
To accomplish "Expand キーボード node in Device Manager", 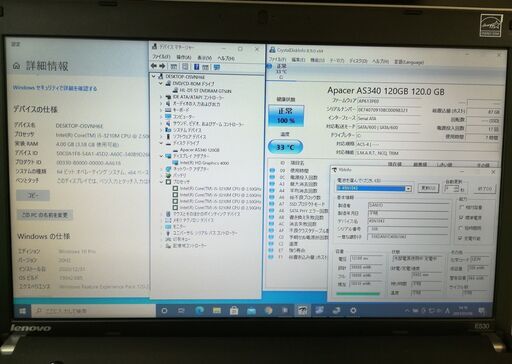I will pyautogui.click(x=161, y=110).
